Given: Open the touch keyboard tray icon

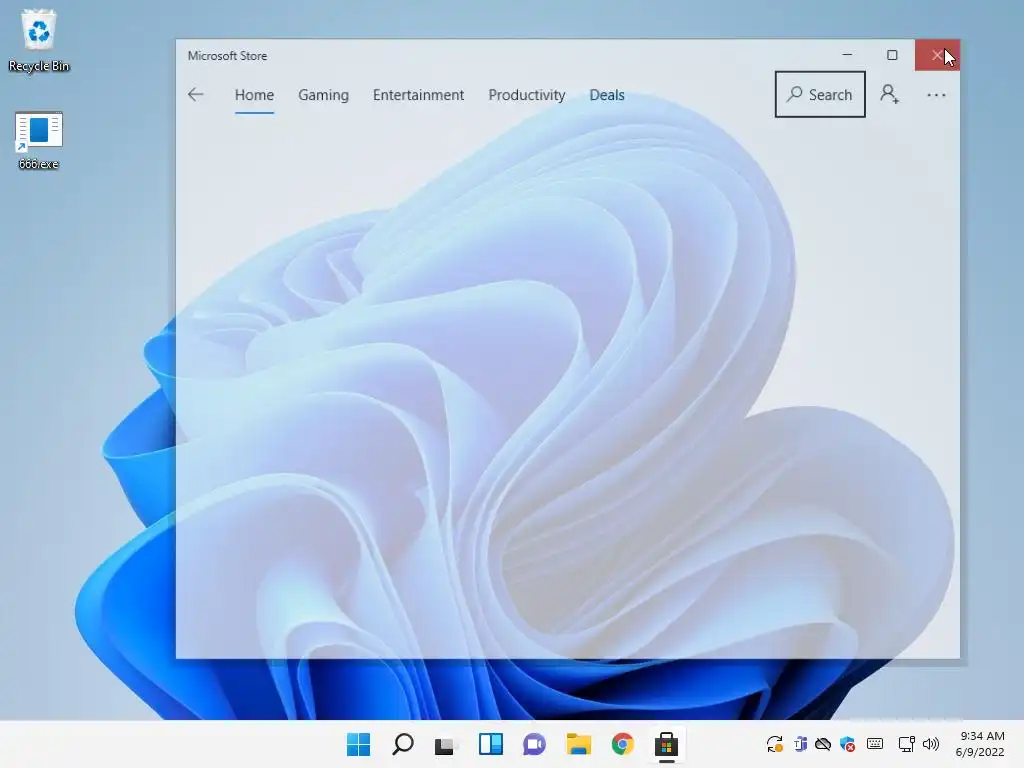Looking at the screenshot, I should pyautogui.click(x=875, y=743).
